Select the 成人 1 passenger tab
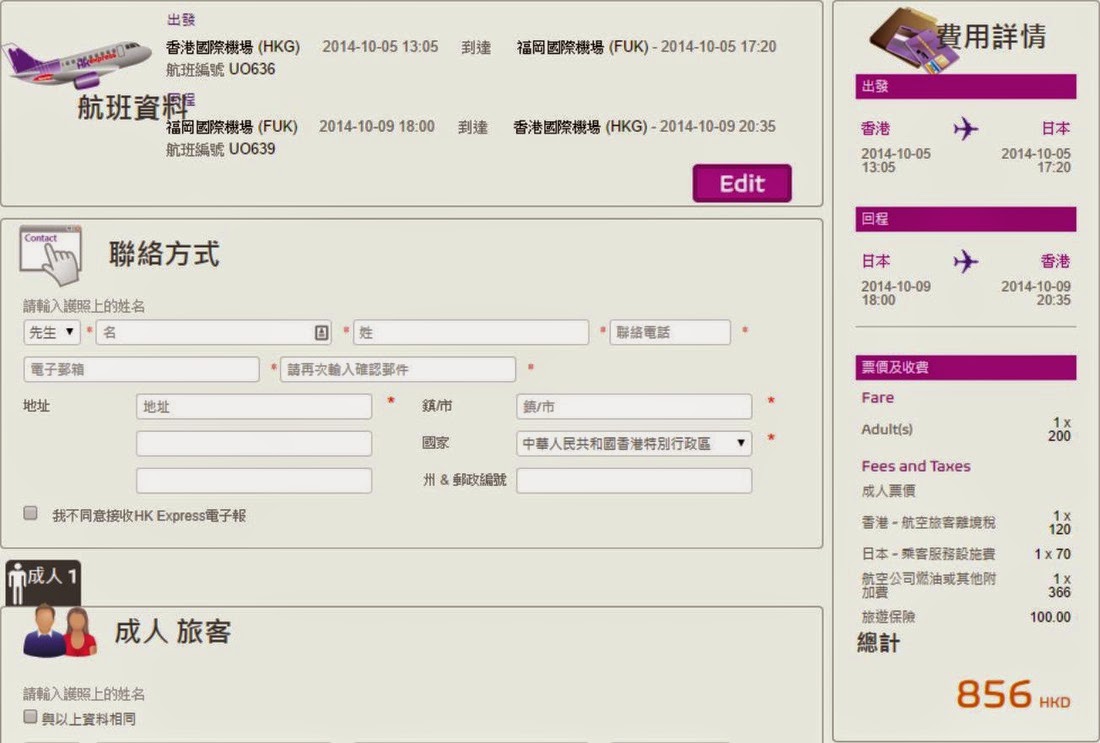The height and width of the screenshot is (743, 1100). coord(44,578)
